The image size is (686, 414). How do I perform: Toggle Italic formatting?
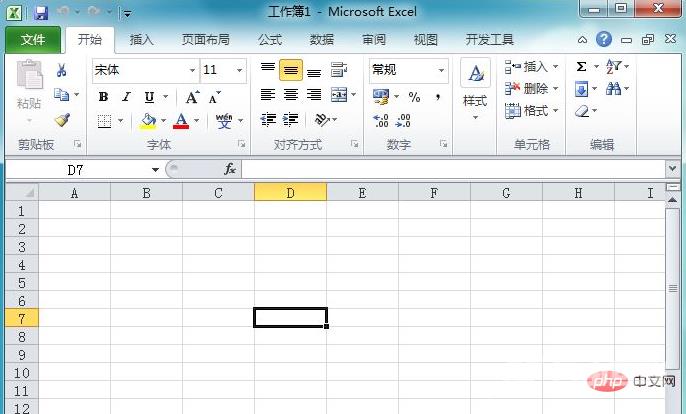(126, 97)
